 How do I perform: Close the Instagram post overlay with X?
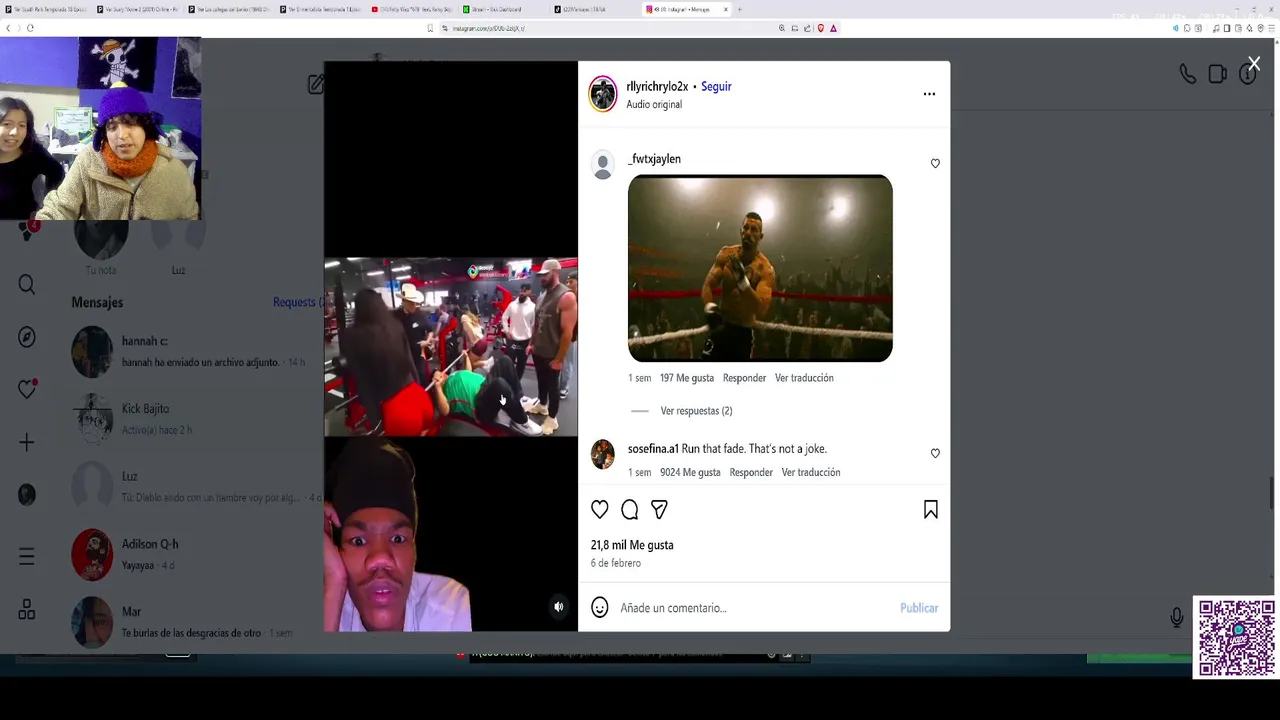[x=1254, y=64]
